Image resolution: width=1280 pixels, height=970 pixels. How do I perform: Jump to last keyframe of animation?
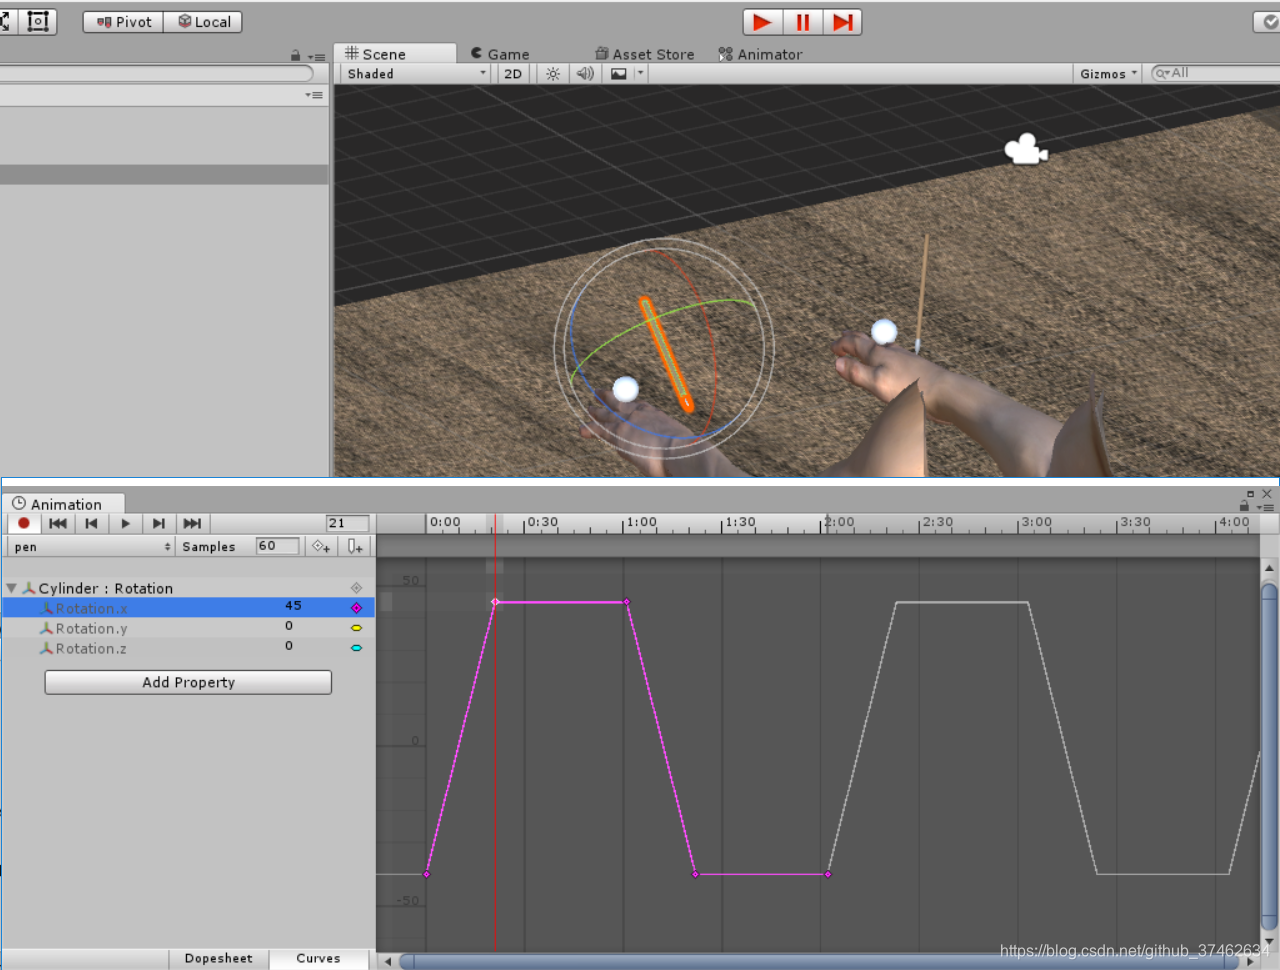[x=192, y=523]
